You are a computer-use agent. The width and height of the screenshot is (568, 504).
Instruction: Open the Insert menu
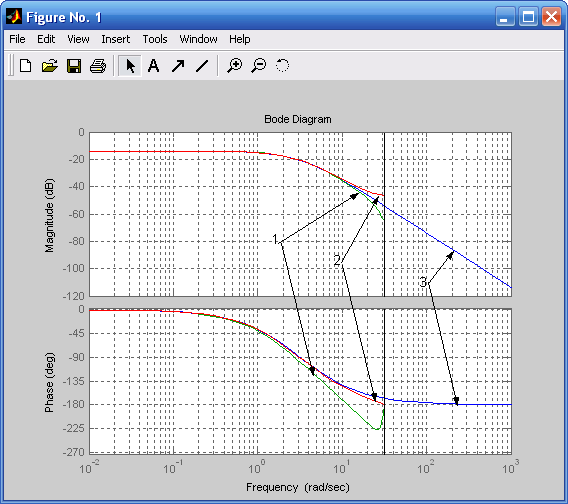(116, 39)
